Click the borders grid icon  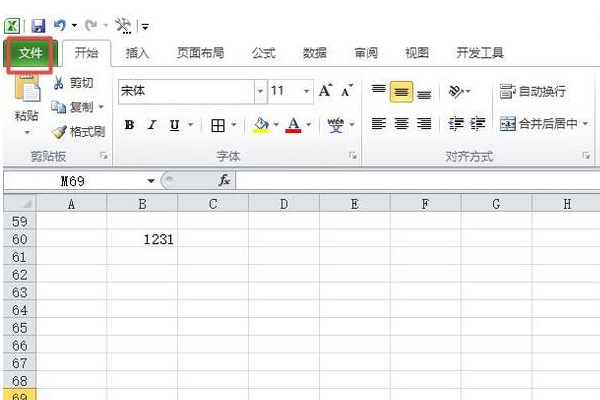click(x=218, y=125)
